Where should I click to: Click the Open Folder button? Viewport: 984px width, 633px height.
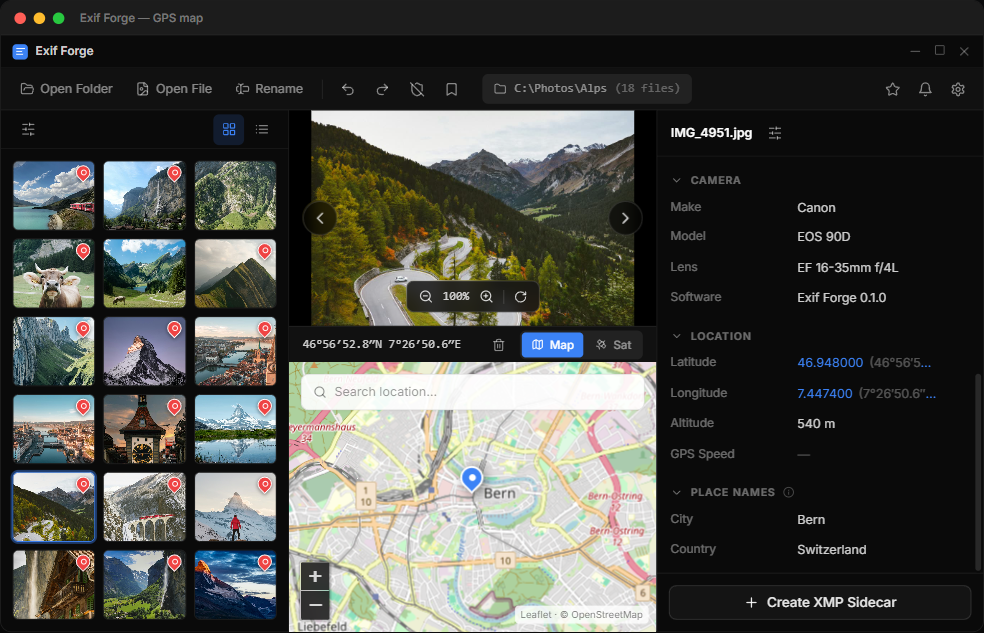(x=67, y=89)
